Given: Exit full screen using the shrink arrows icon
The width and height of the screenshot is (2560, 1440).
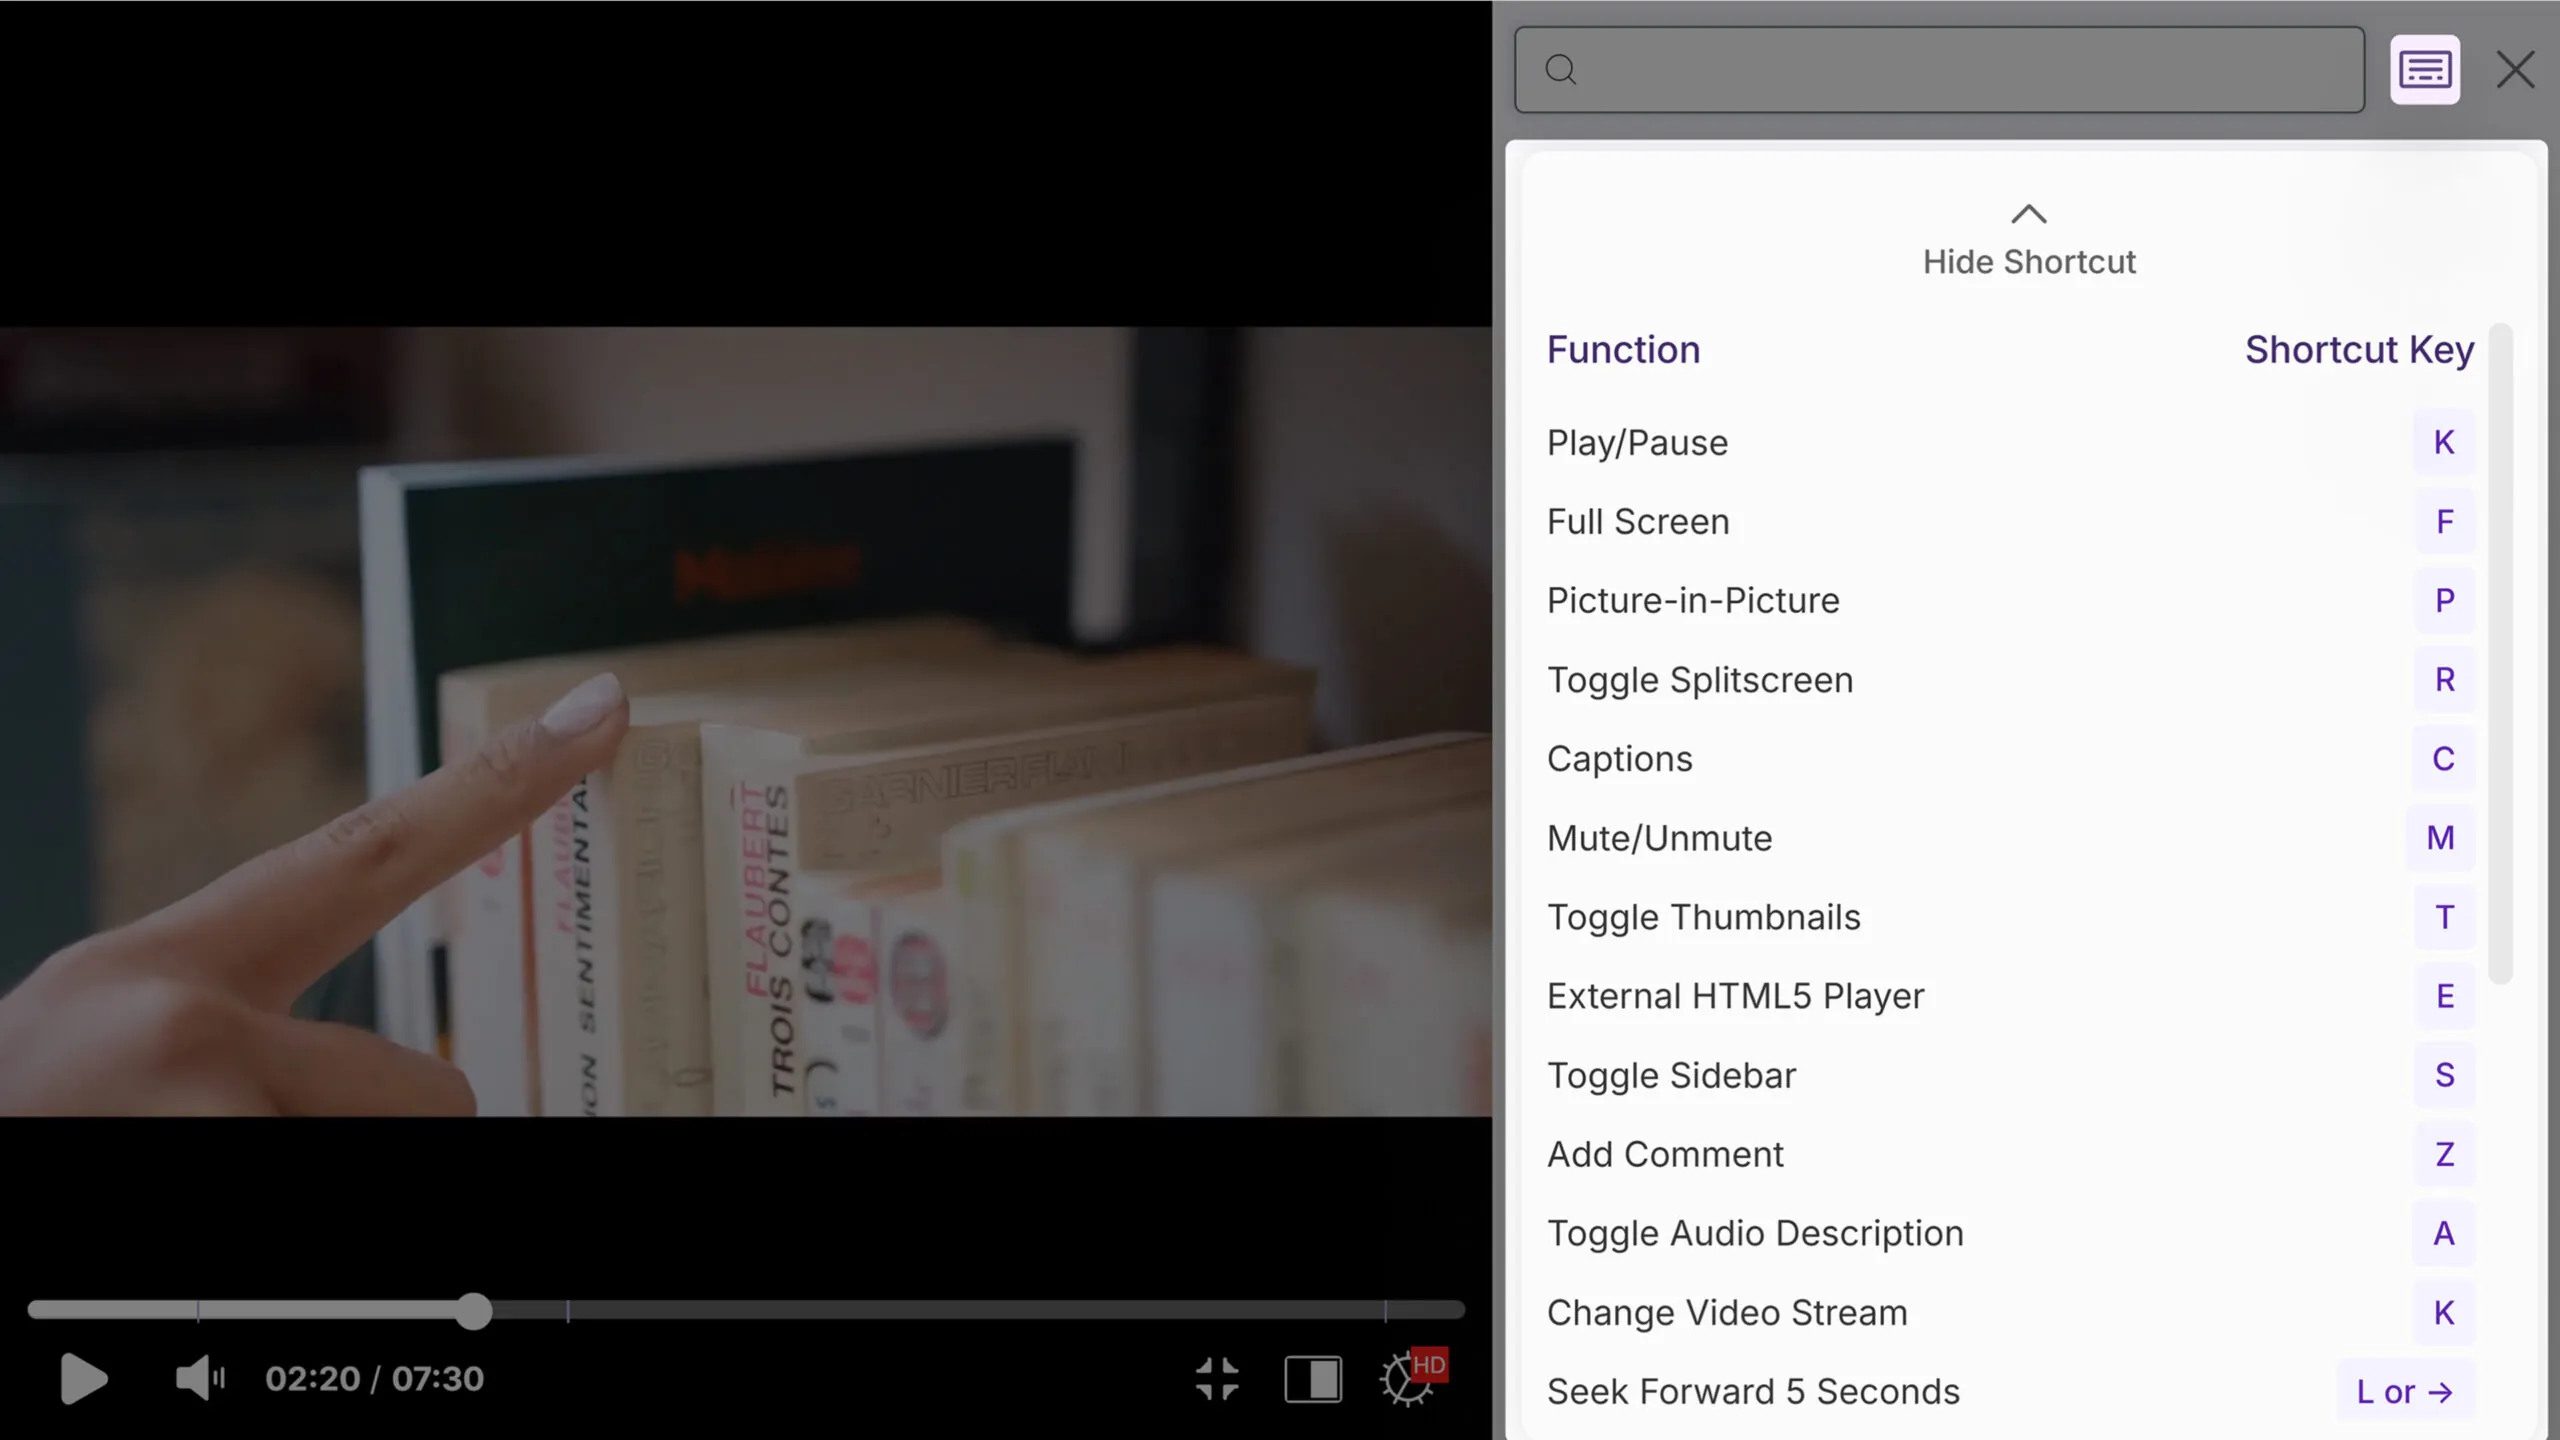Looking at the screenshot, I should 1217,1379.
